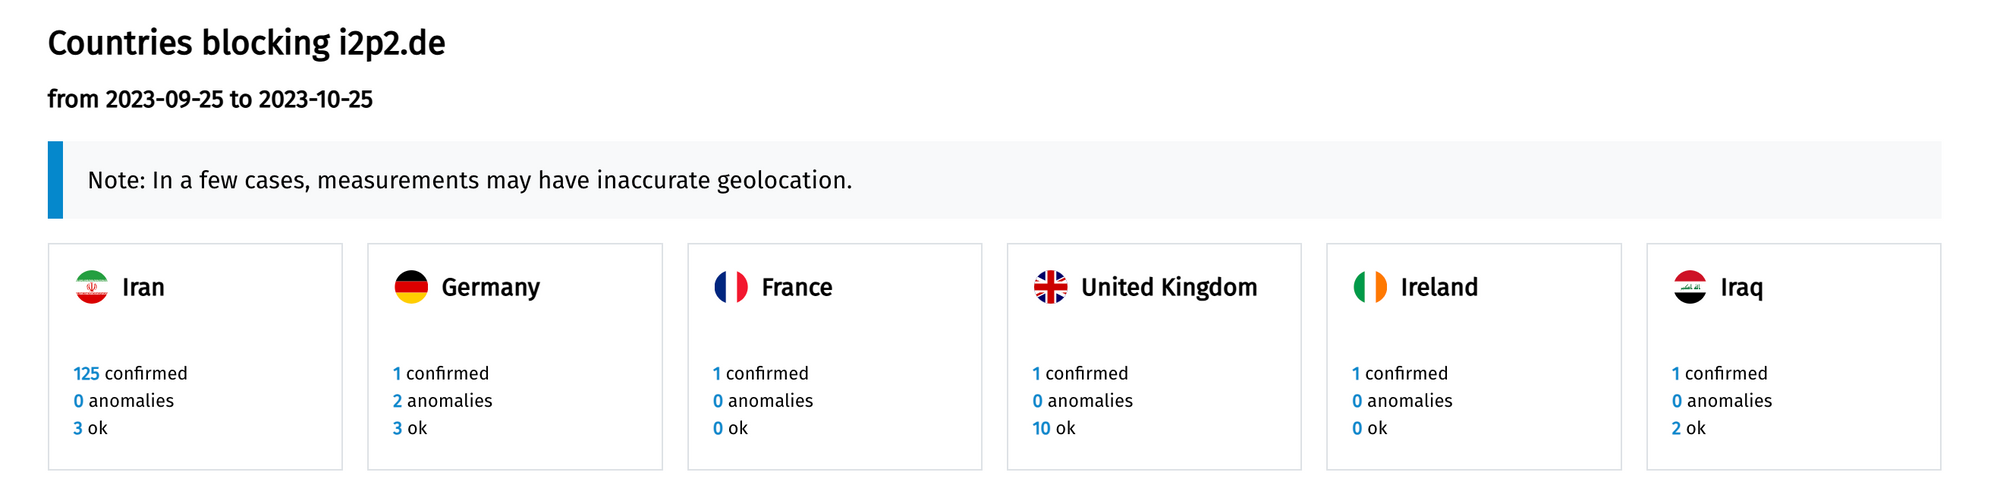Select the Iran country name
The width and height of the screenshot is (2000, 495).
[143, 287]
